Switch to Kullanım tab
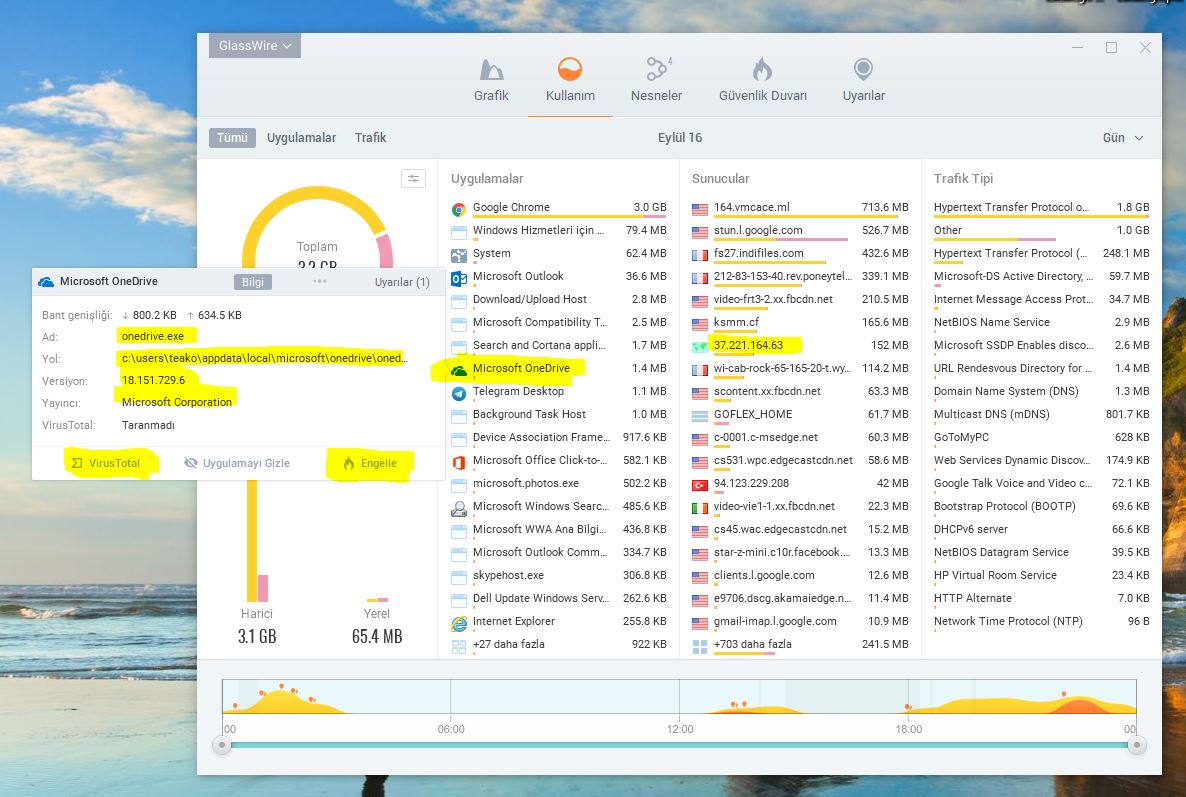The image size is (1186, 797). coord(570,80)
